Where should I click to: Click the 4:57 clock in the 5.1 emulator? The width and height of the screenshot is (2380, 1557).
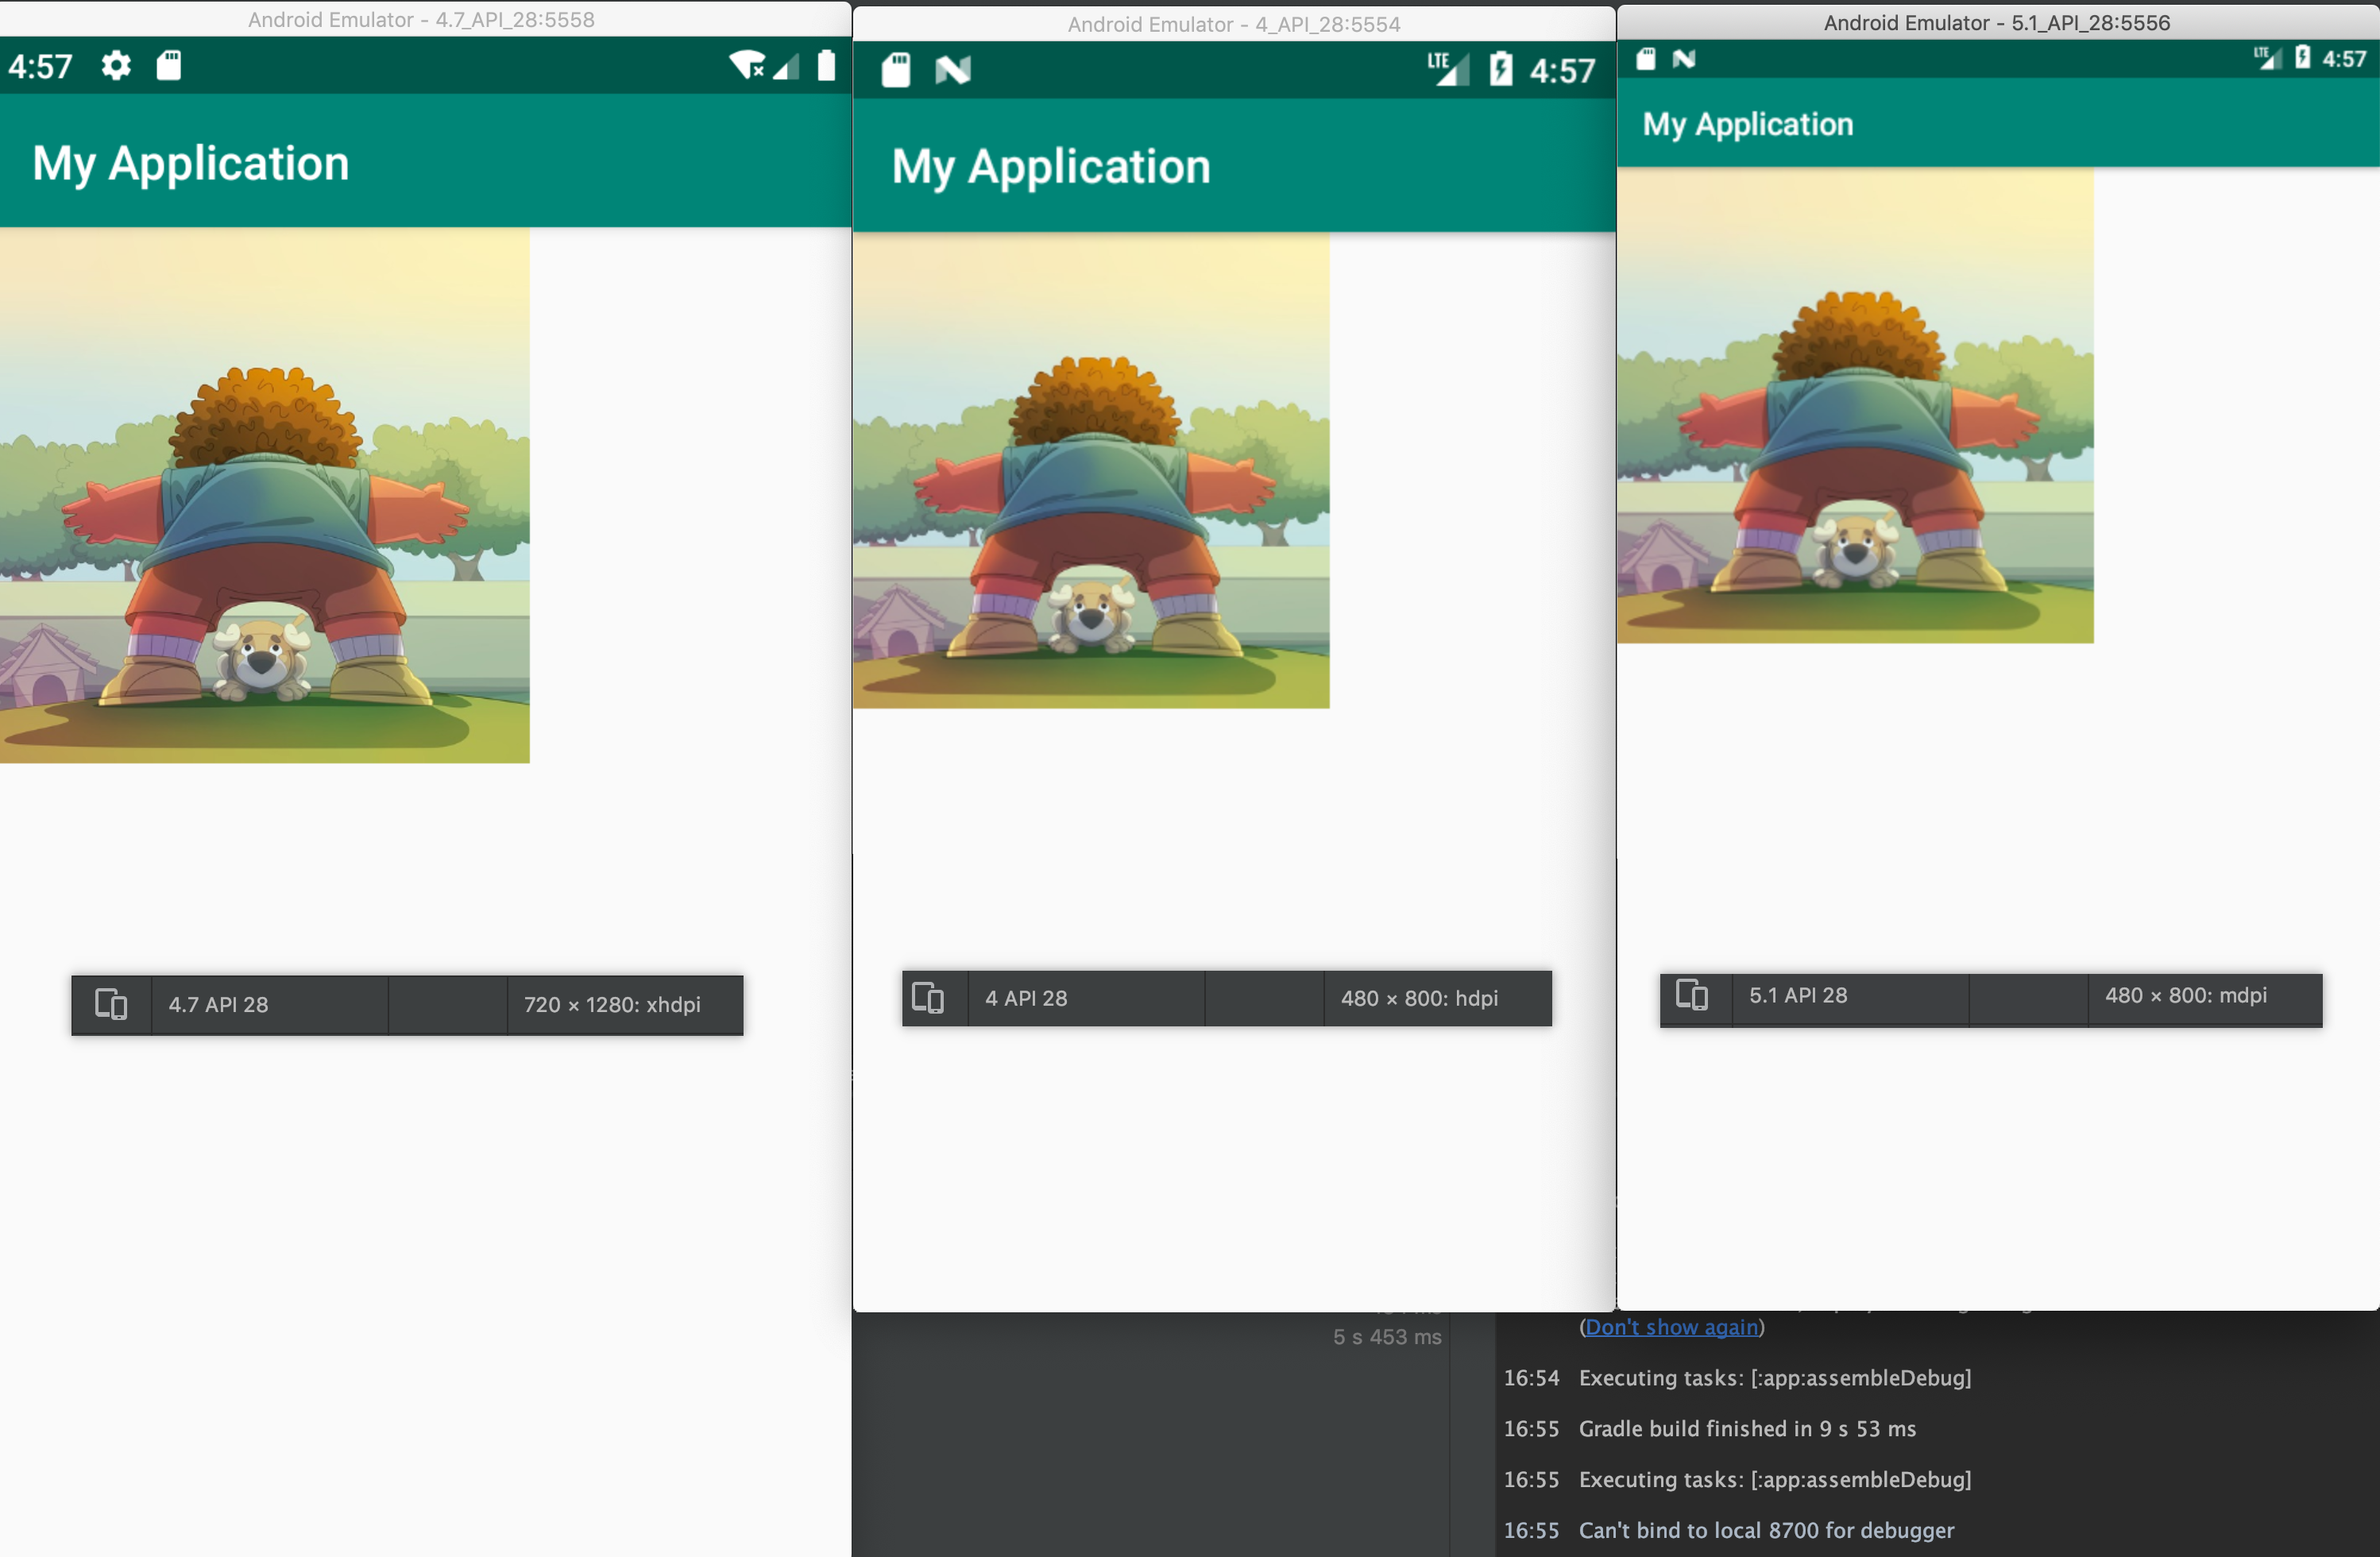tap(2344, 59)
